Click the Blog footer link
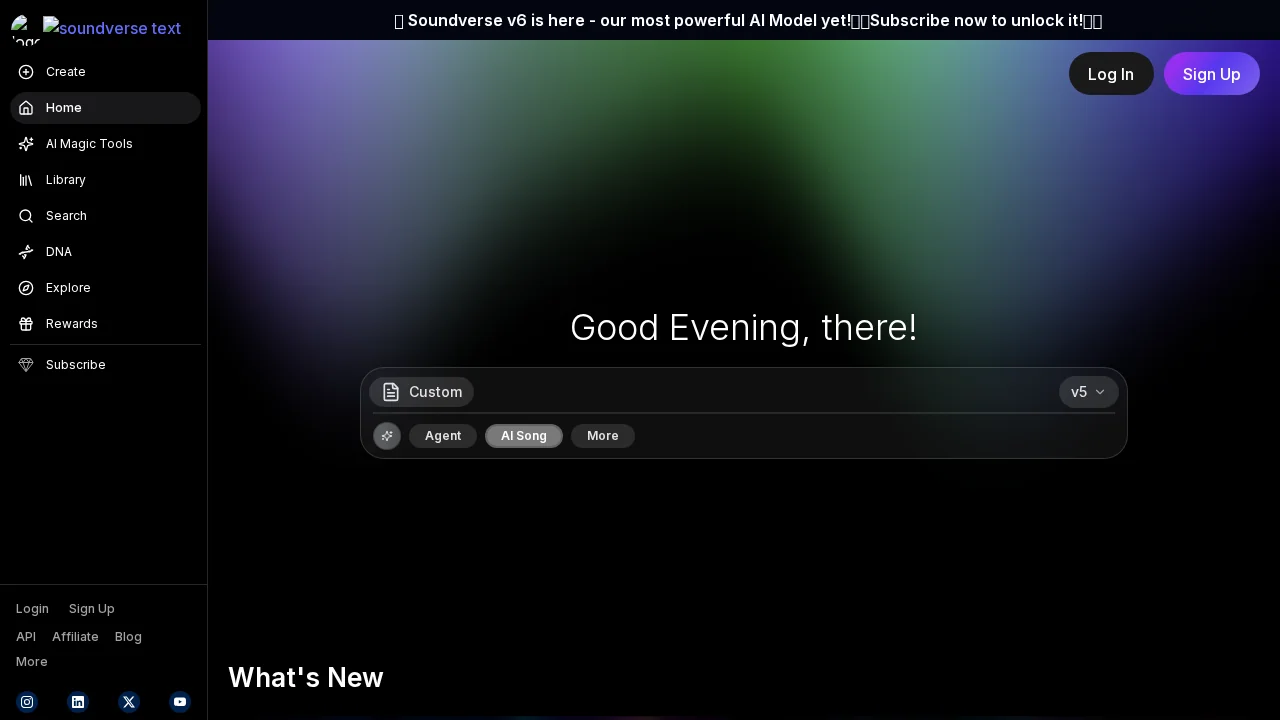The image size is (1280, 720). pyautogui.click(x=128, y=637)
